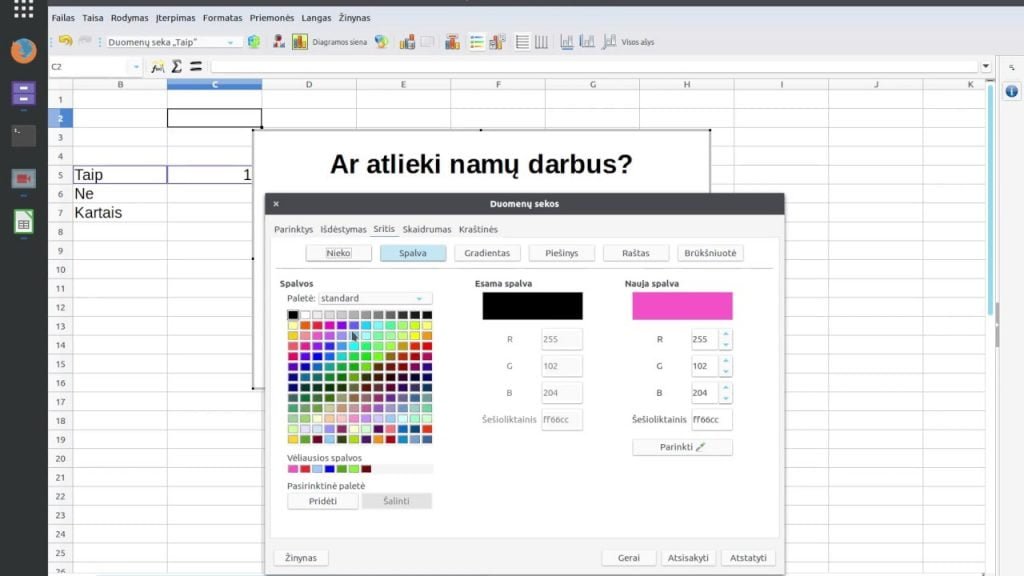Open the Format Selection icon
This screenshot has width=1024, height=576.
253,42
